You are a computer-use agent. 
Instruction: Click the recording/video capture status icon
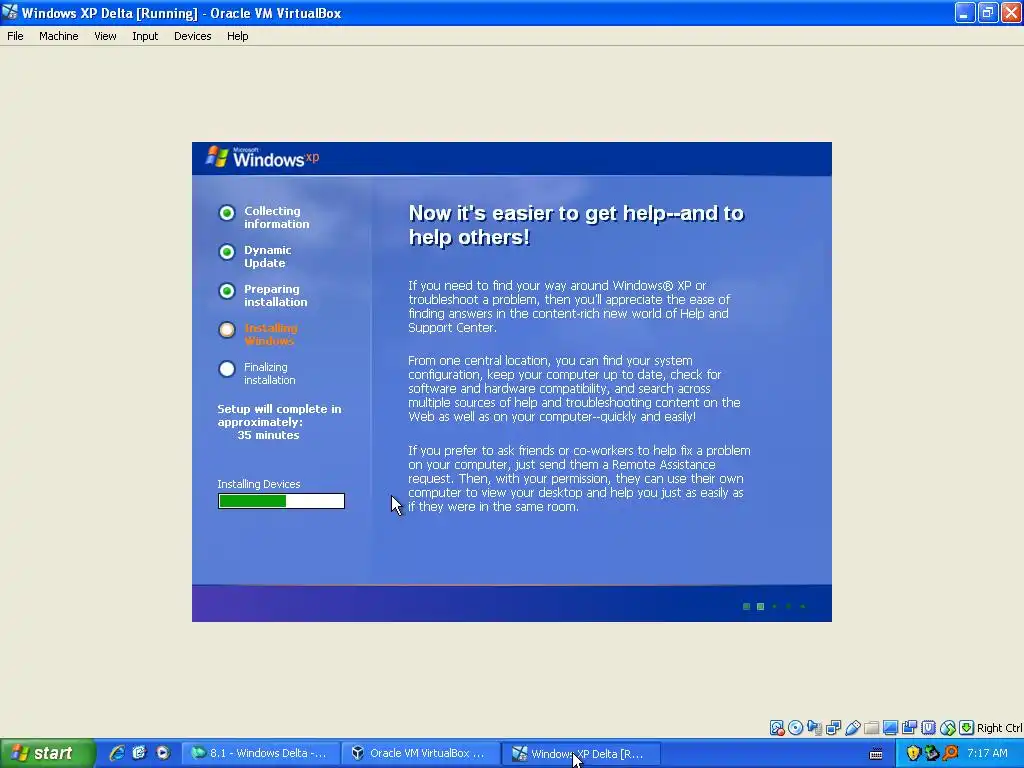tap(909, 728)
